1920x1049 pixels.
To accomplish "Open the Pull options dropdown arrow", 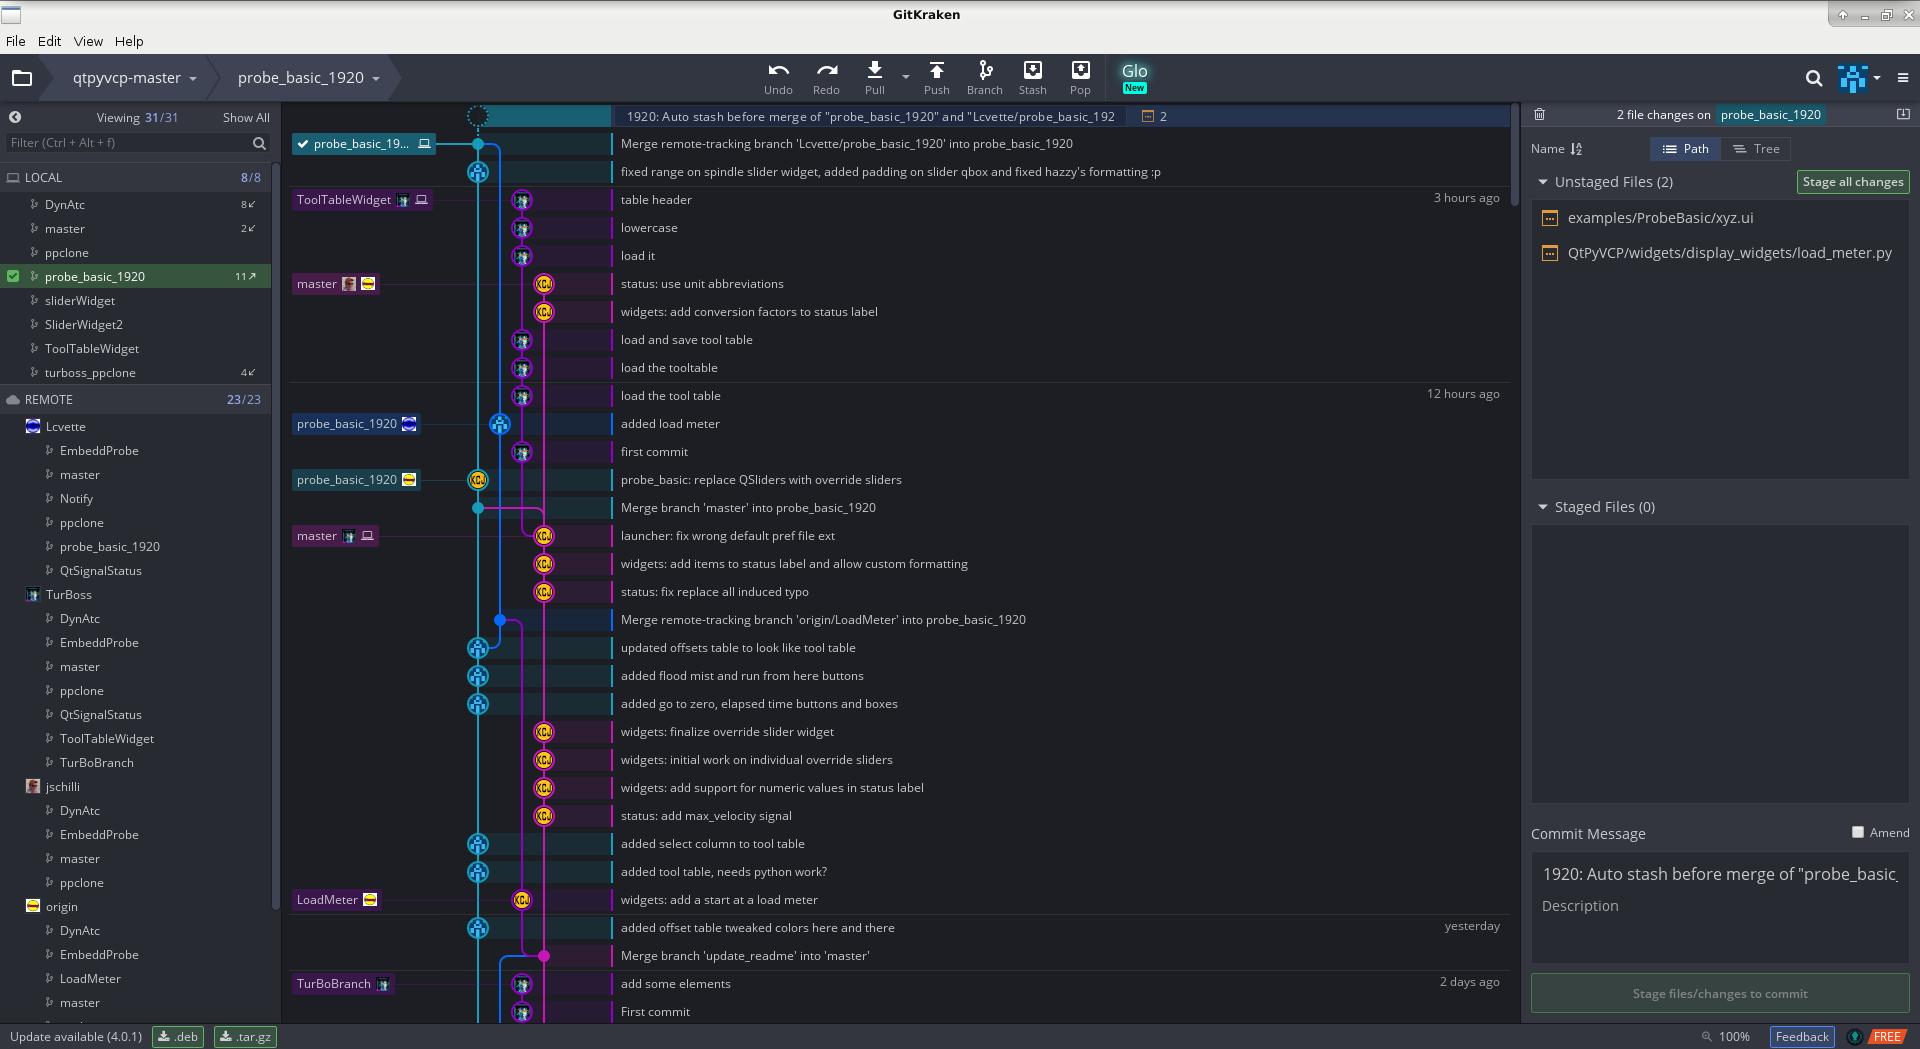I will click(x=906, y=77).
